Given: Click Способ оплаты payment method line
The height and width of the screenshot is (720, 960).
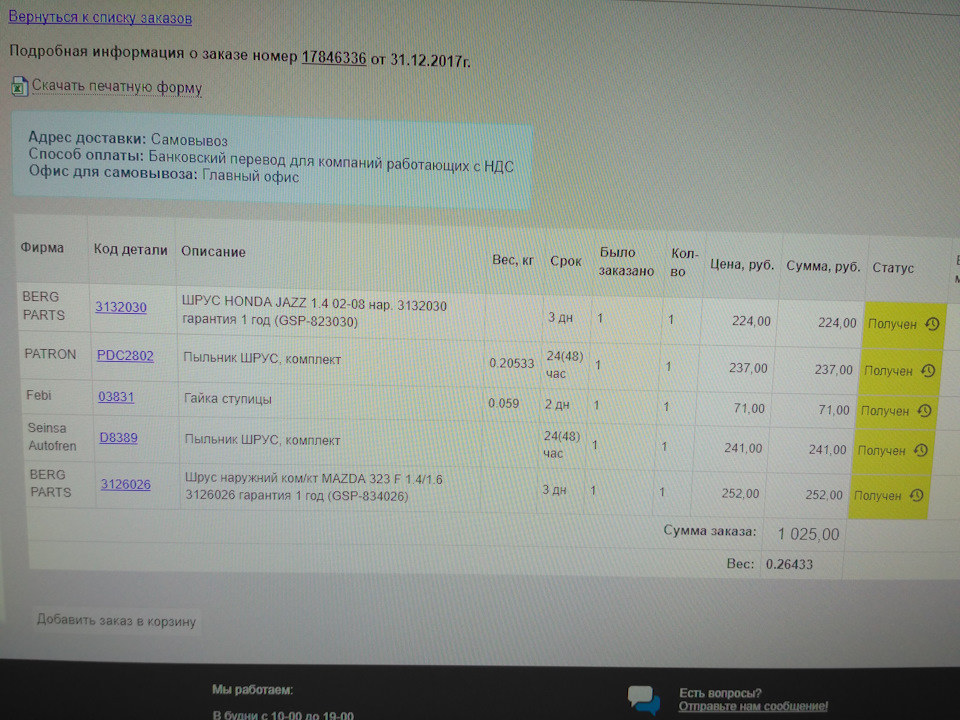Looking at the screenshot, I should pos(271,160).
